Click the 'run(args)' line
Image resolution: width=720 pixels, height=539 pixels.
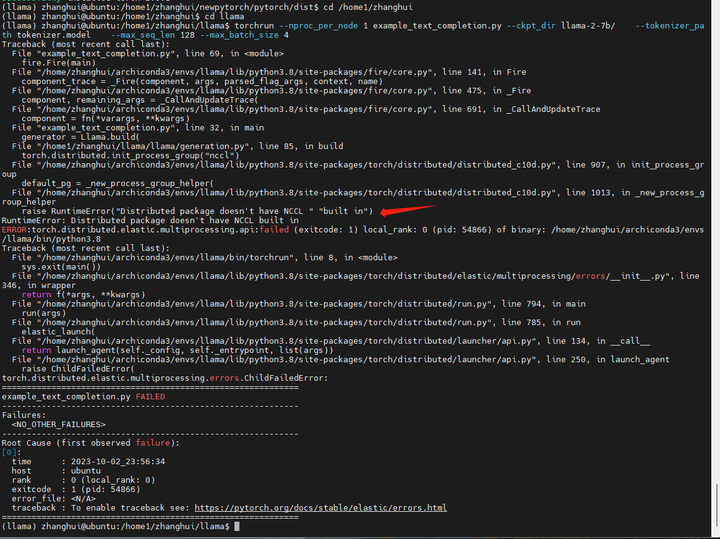tap(44, 313)
